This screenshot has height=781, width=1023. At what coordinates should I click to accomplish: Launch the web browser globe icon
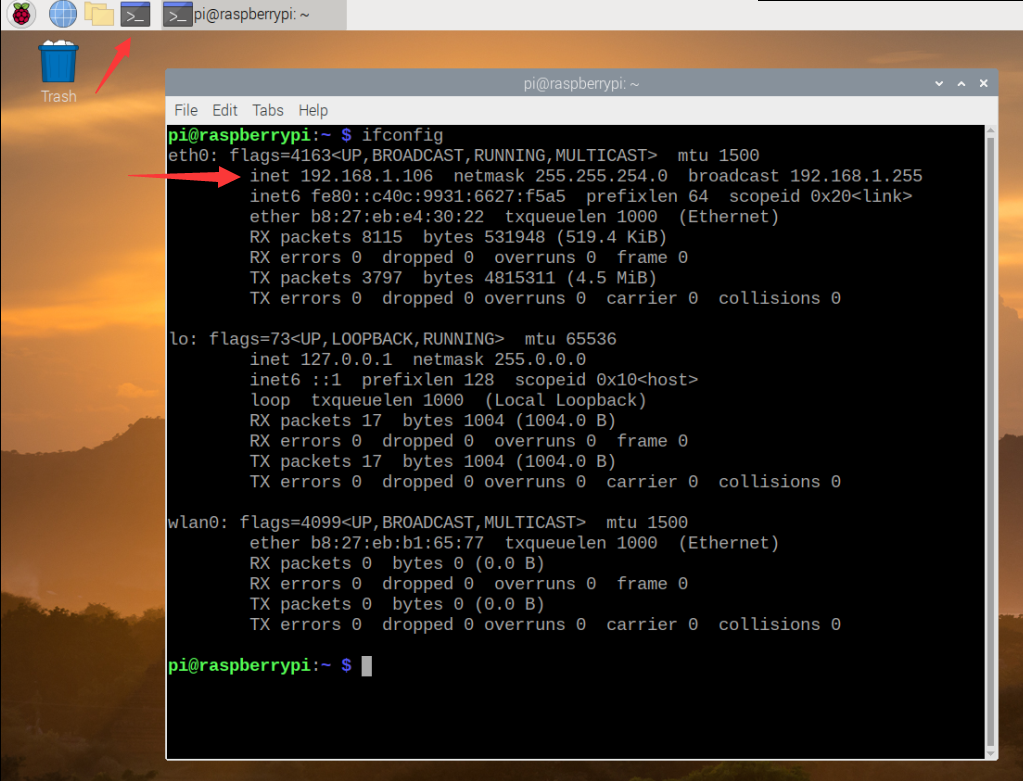(x=63, y=14)
